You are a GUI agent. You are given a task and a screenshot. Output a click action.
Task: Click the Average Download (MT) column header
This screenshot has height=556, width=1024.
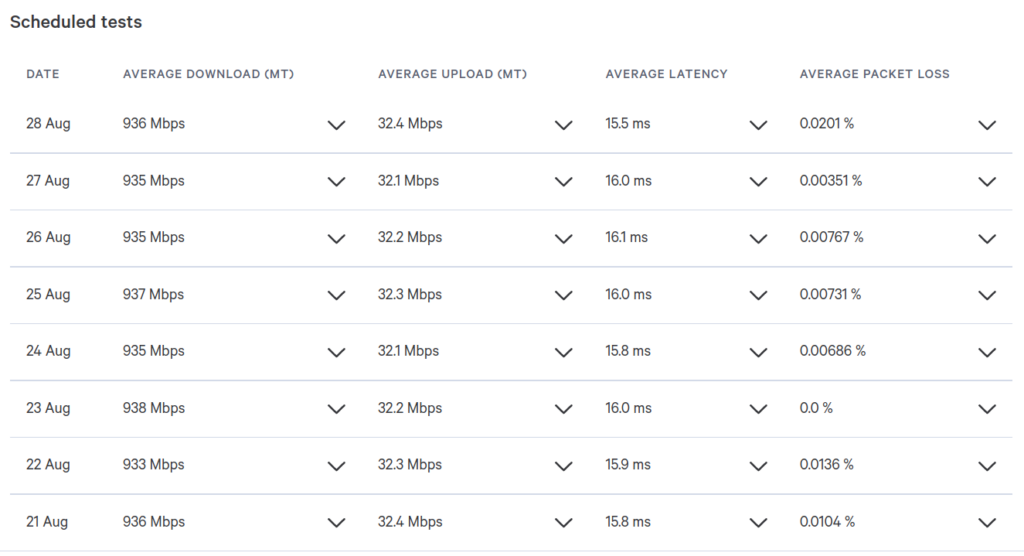click(208, 74)
